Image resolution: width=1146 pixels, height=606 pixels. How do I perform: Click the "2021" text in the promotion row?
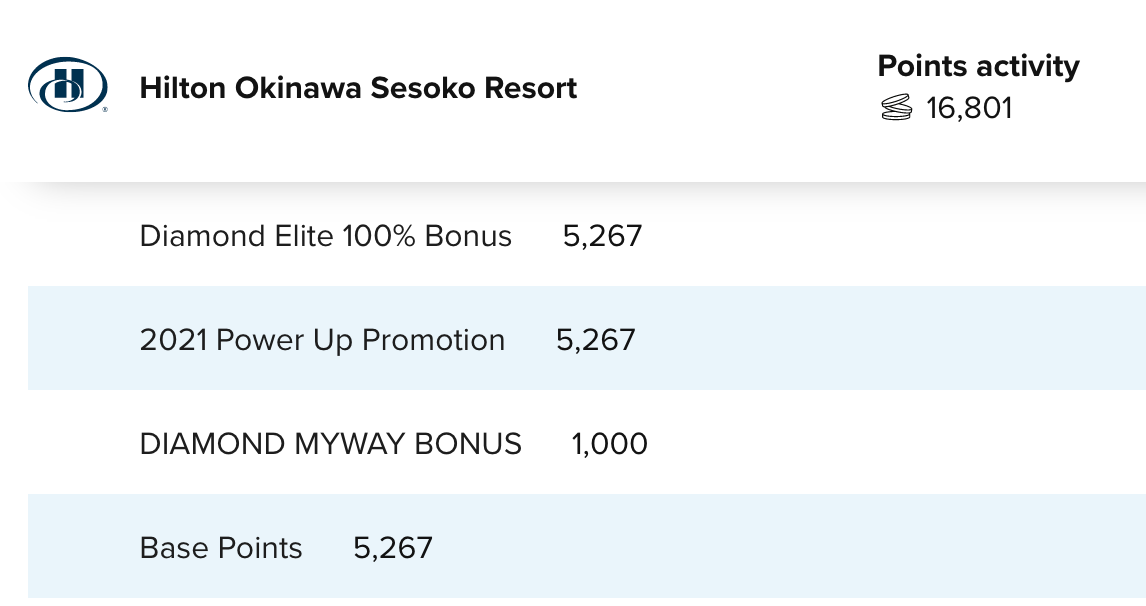click(174, 340)
